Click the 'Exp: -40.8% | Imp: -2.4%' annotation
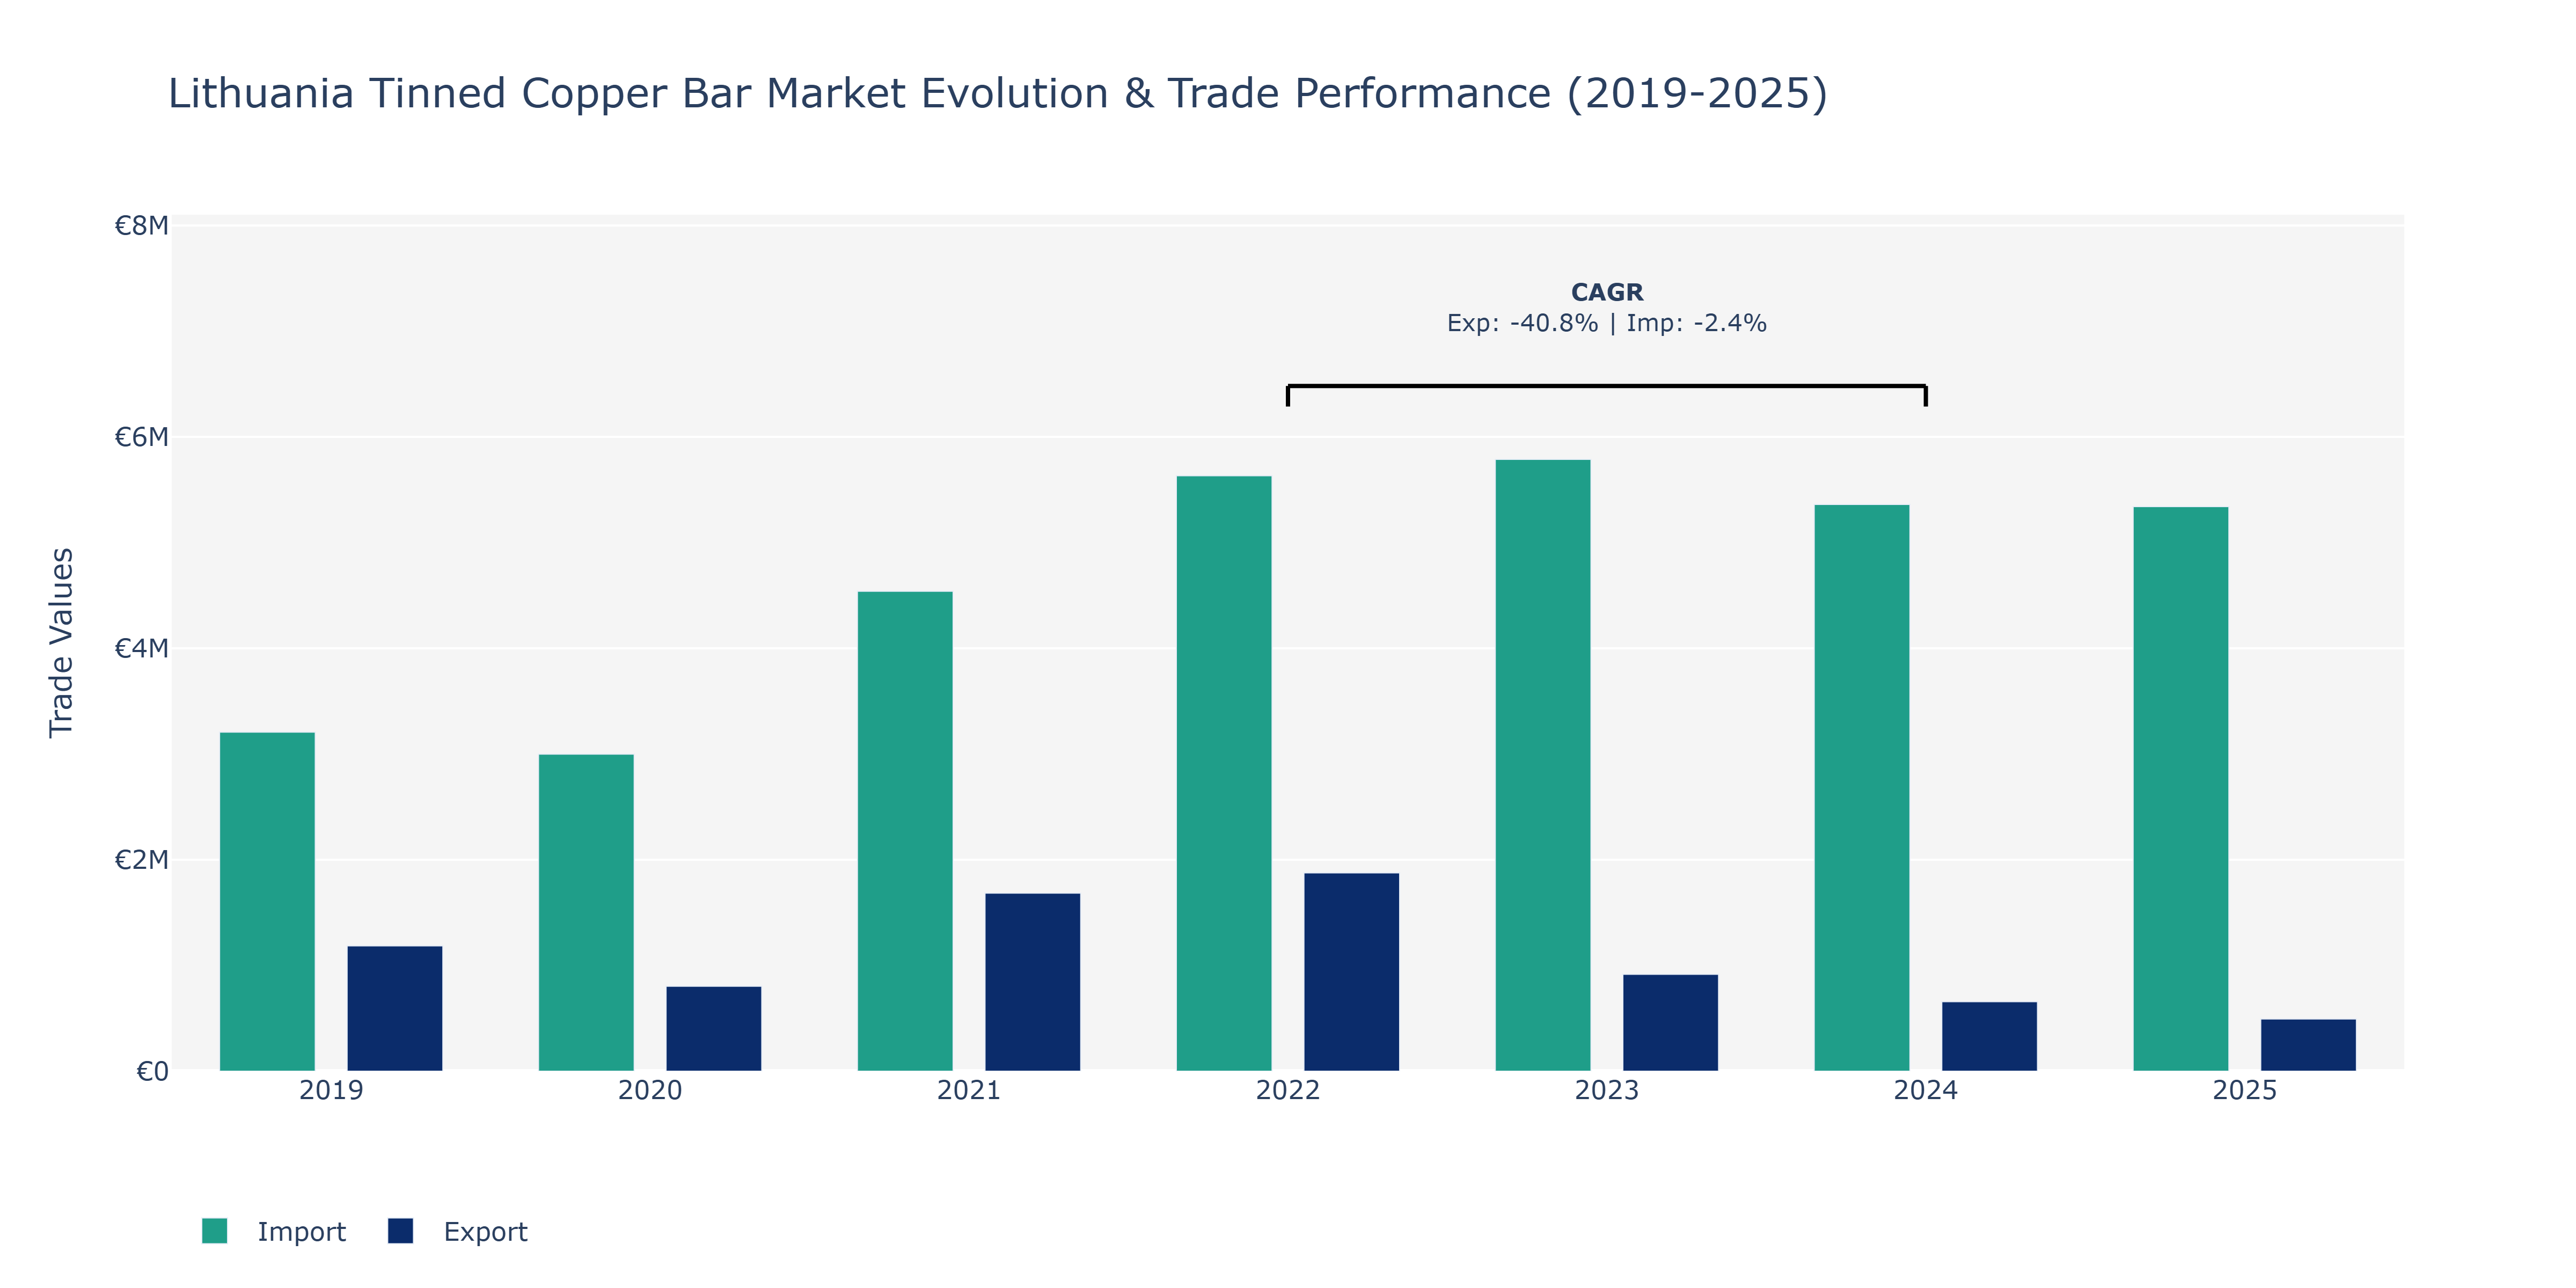Image resolution: width=2576 pixels, height=1288 pixels. pyautogui.click(x=1607, y=323)
